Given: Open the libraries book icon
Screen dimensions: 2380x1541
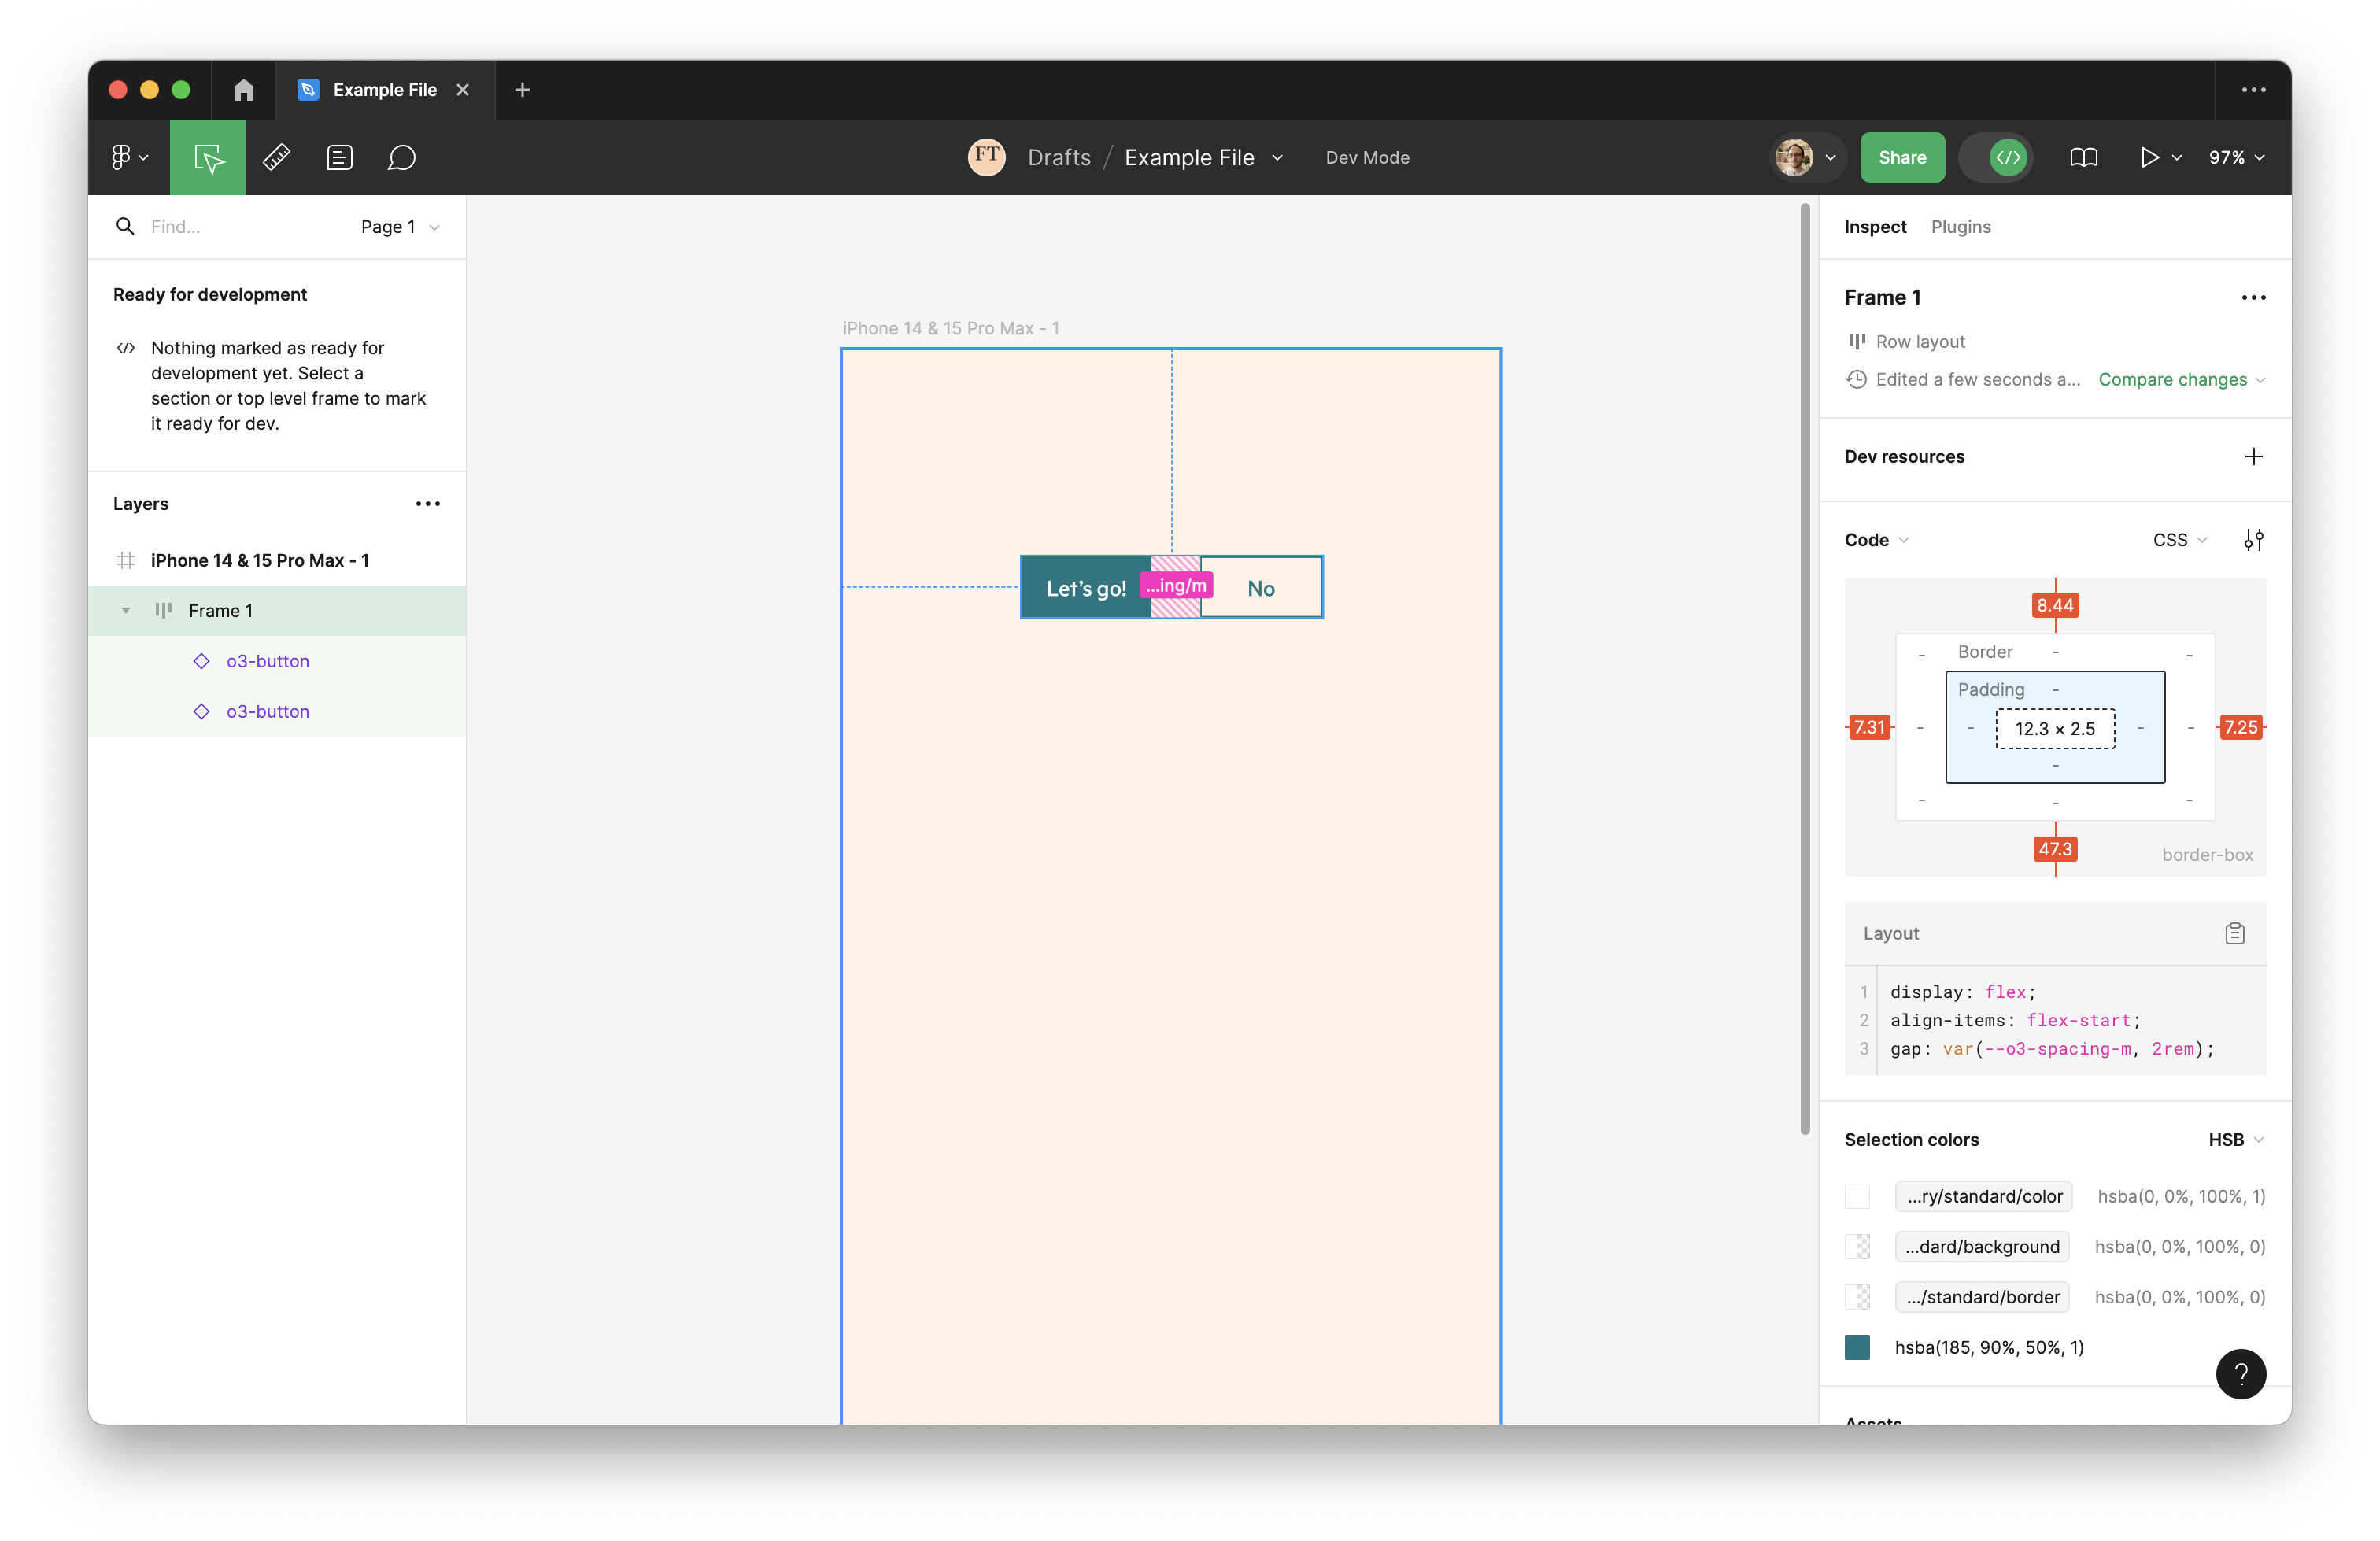Looking at the screenshot, I should [x=2083, y=157].
